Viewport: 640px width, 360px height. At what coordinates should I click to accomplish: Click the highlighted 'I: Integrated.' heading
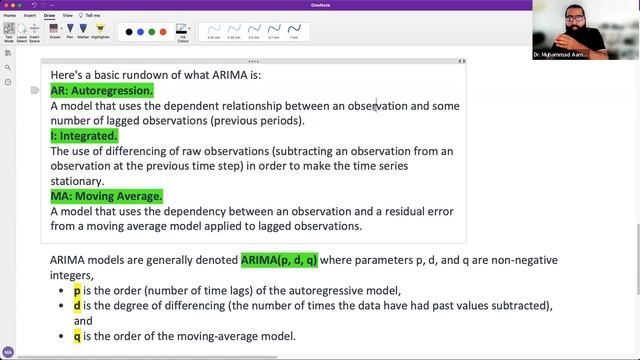(x=84, y=136)
